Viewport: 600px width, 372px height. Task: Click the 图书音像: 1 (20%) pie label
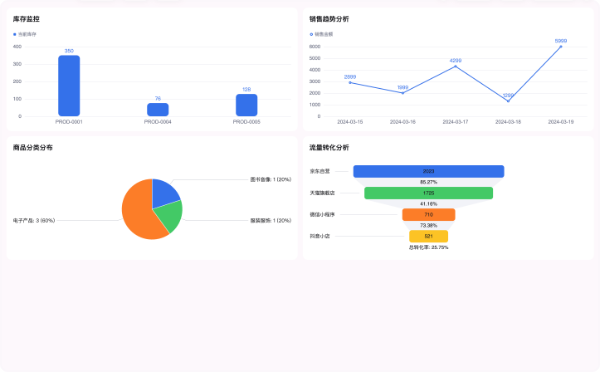tap(271, 179)
